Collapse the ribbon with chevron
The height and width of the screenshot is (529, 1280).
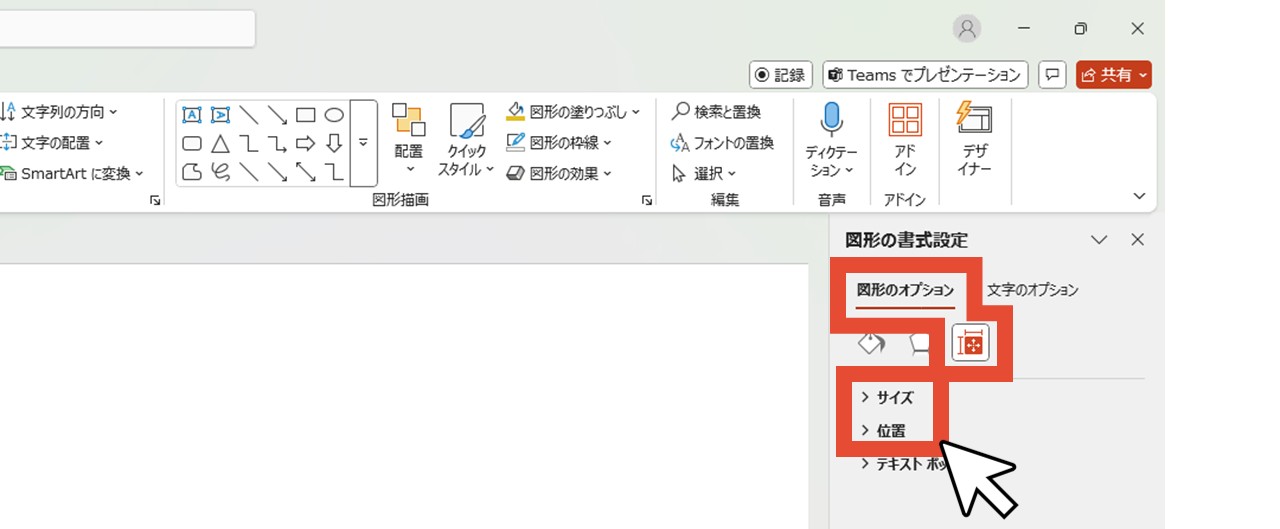click(x=1140, y=196)
